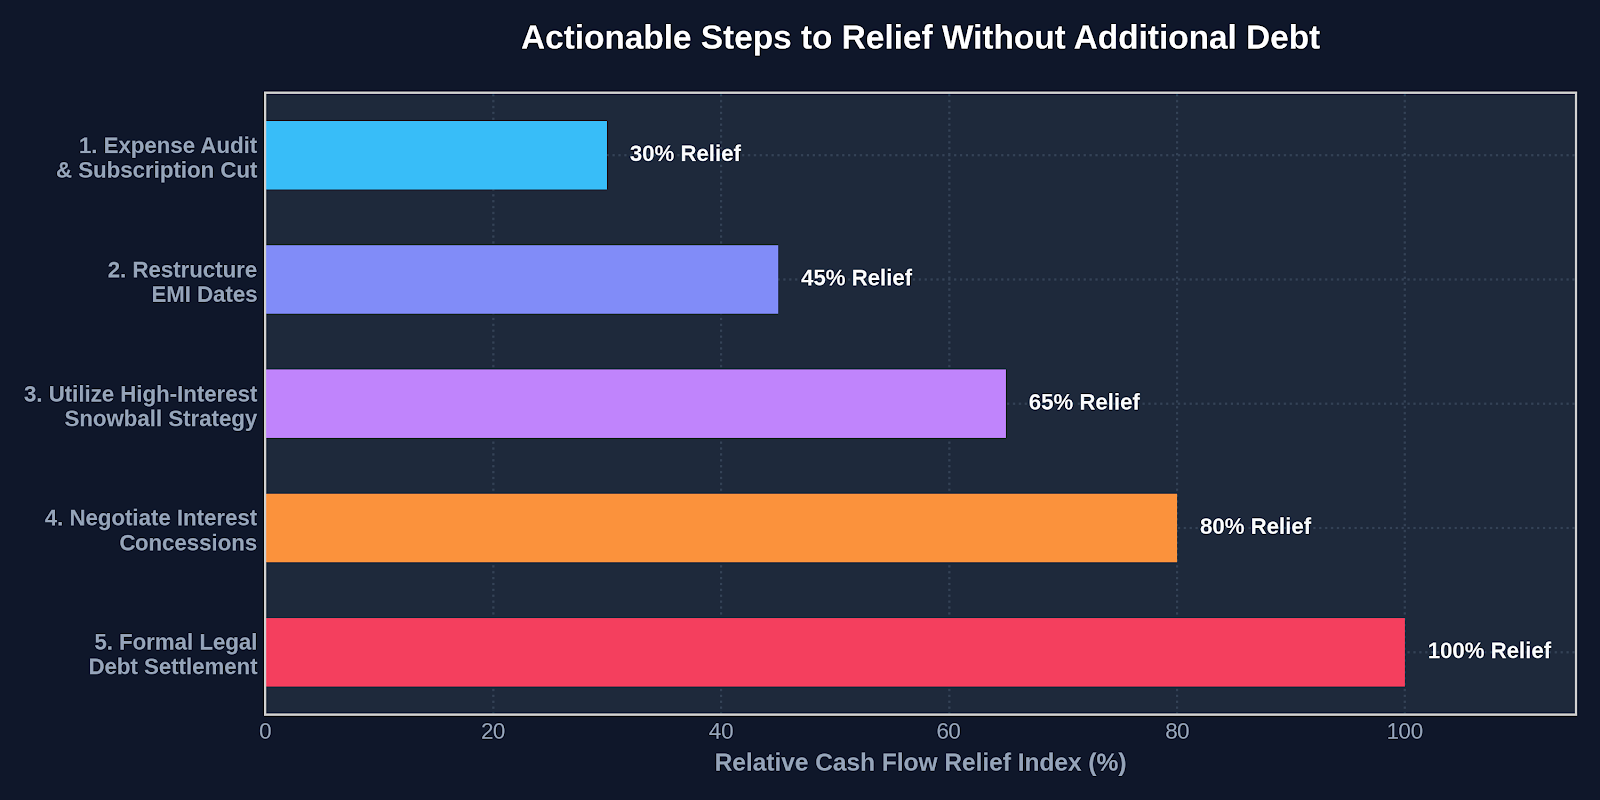Image resolution: width=1600 pixels, height=800 pixels.
Task: Click the x-axis tick label 60
Action: click(x=948, y=731)
